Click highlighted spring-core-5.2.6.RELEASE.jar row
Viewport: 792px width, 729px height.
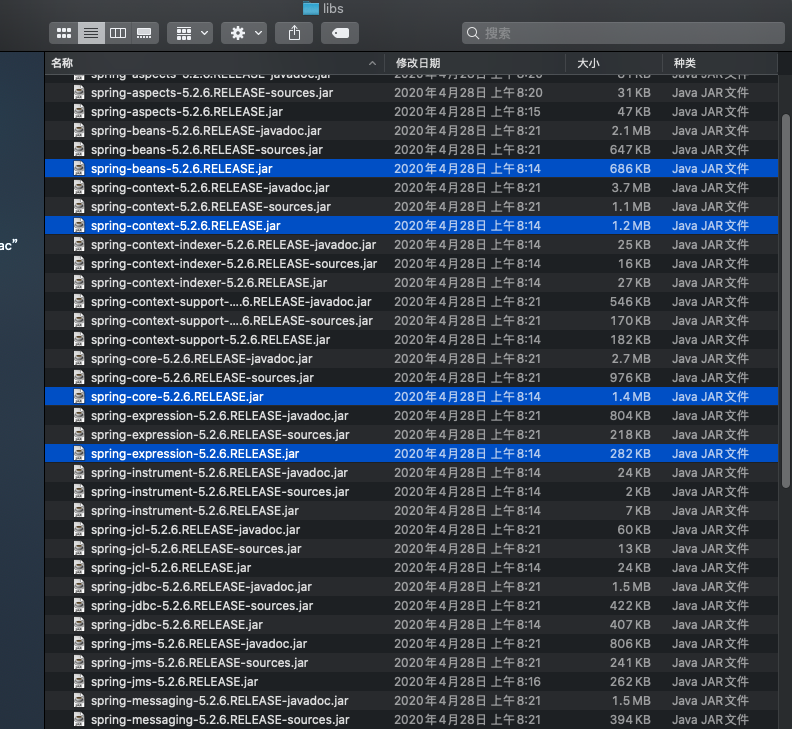[412, 397]
